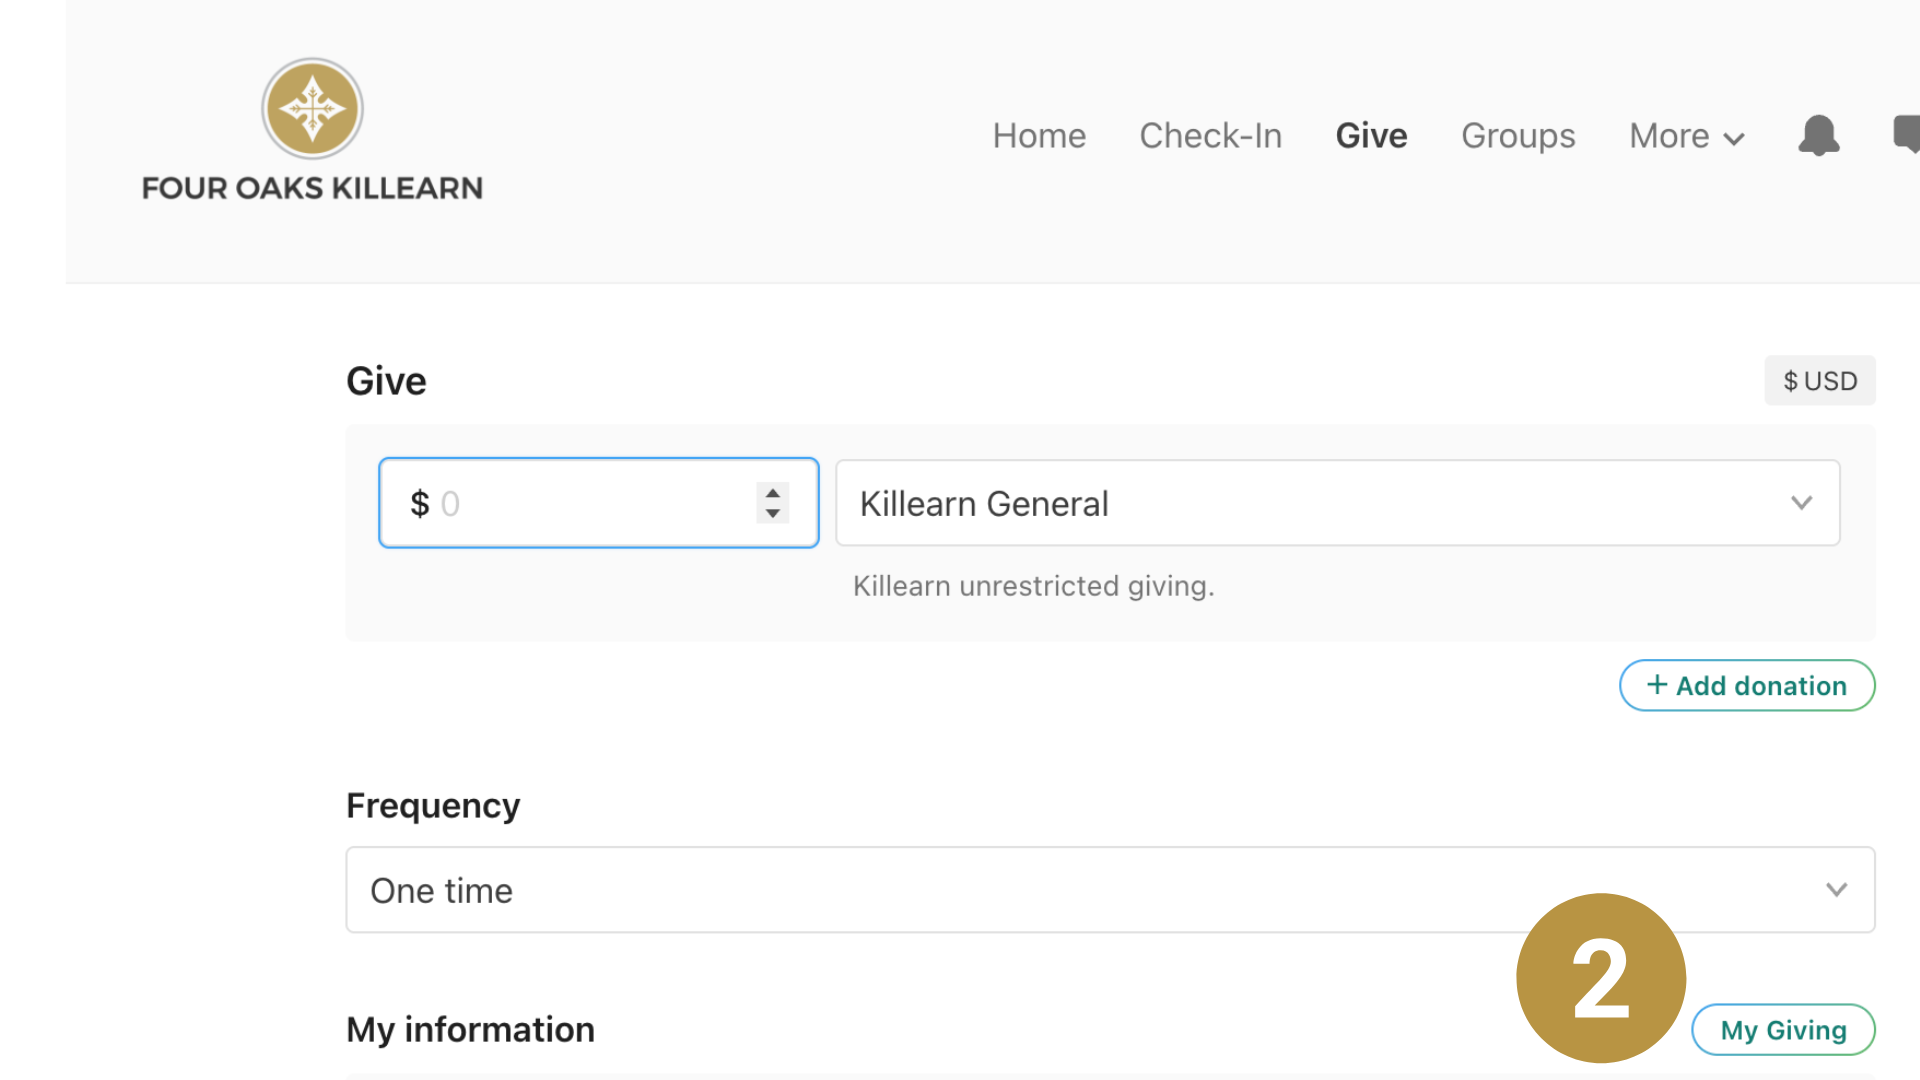Open the Killearn General fund dropdown

pyautogui.click(x=1337, y=503)
